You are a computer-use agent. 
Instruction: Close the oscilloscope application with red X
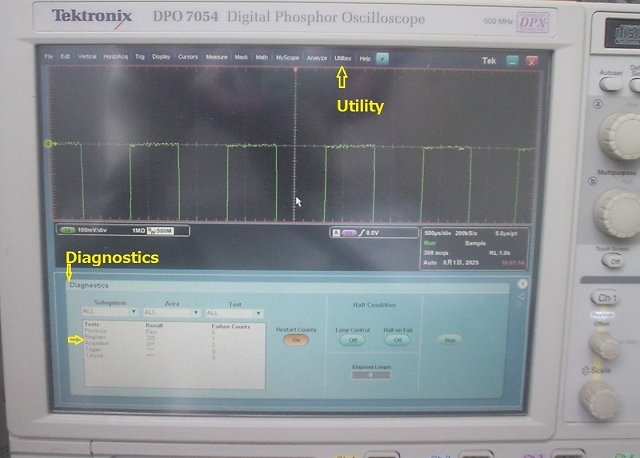pos(531,62)
